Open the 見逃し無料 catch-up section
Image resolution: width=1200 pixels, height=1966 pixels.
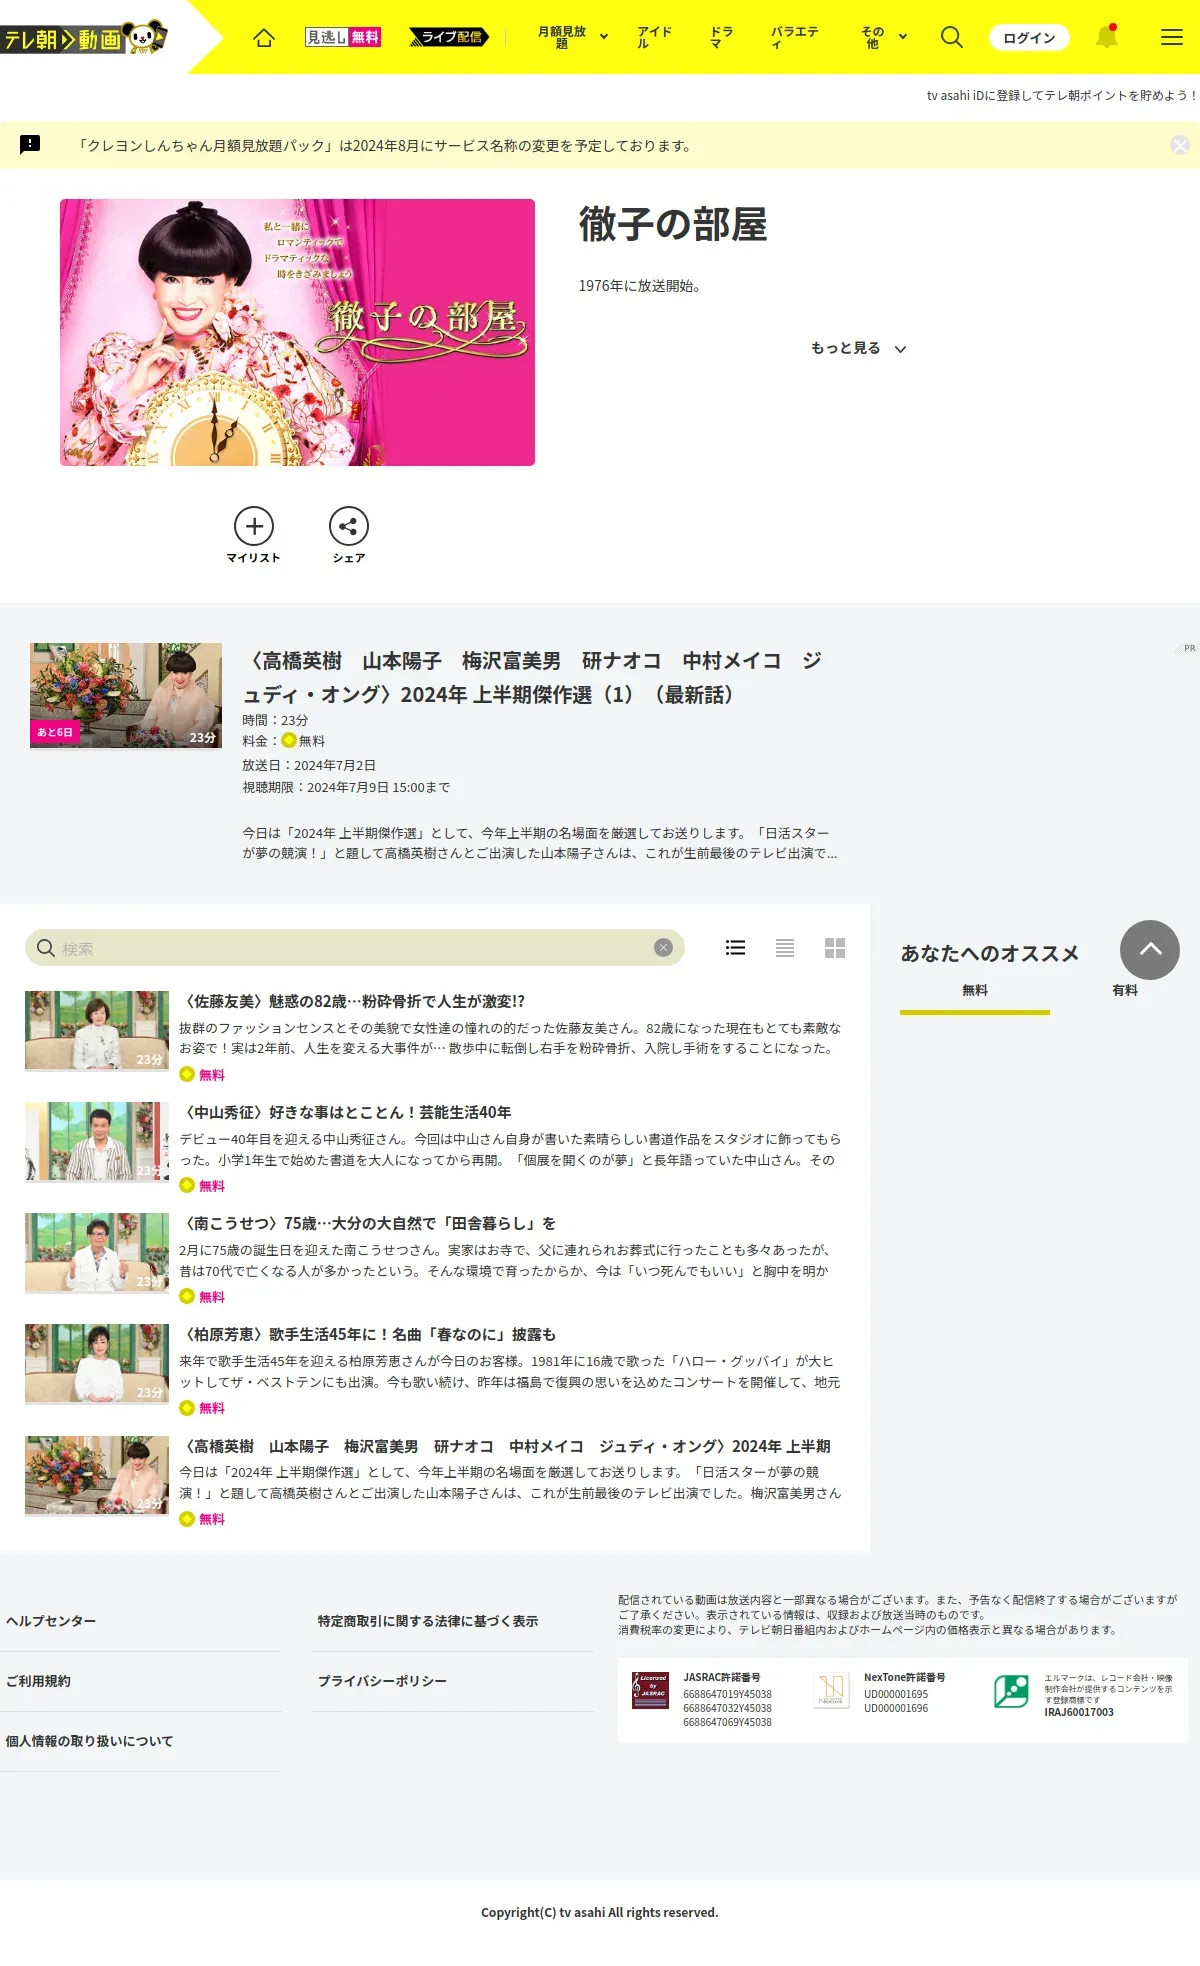point(343,37)
